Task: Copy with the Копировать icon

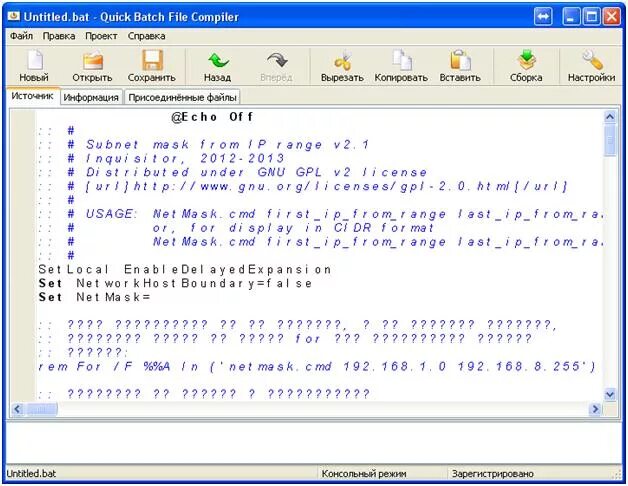Action: tap(401, 66)
